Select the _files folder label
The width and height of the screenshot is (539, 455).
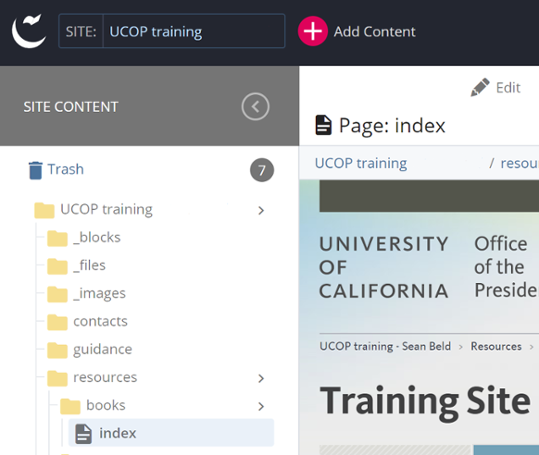[89, 265]
